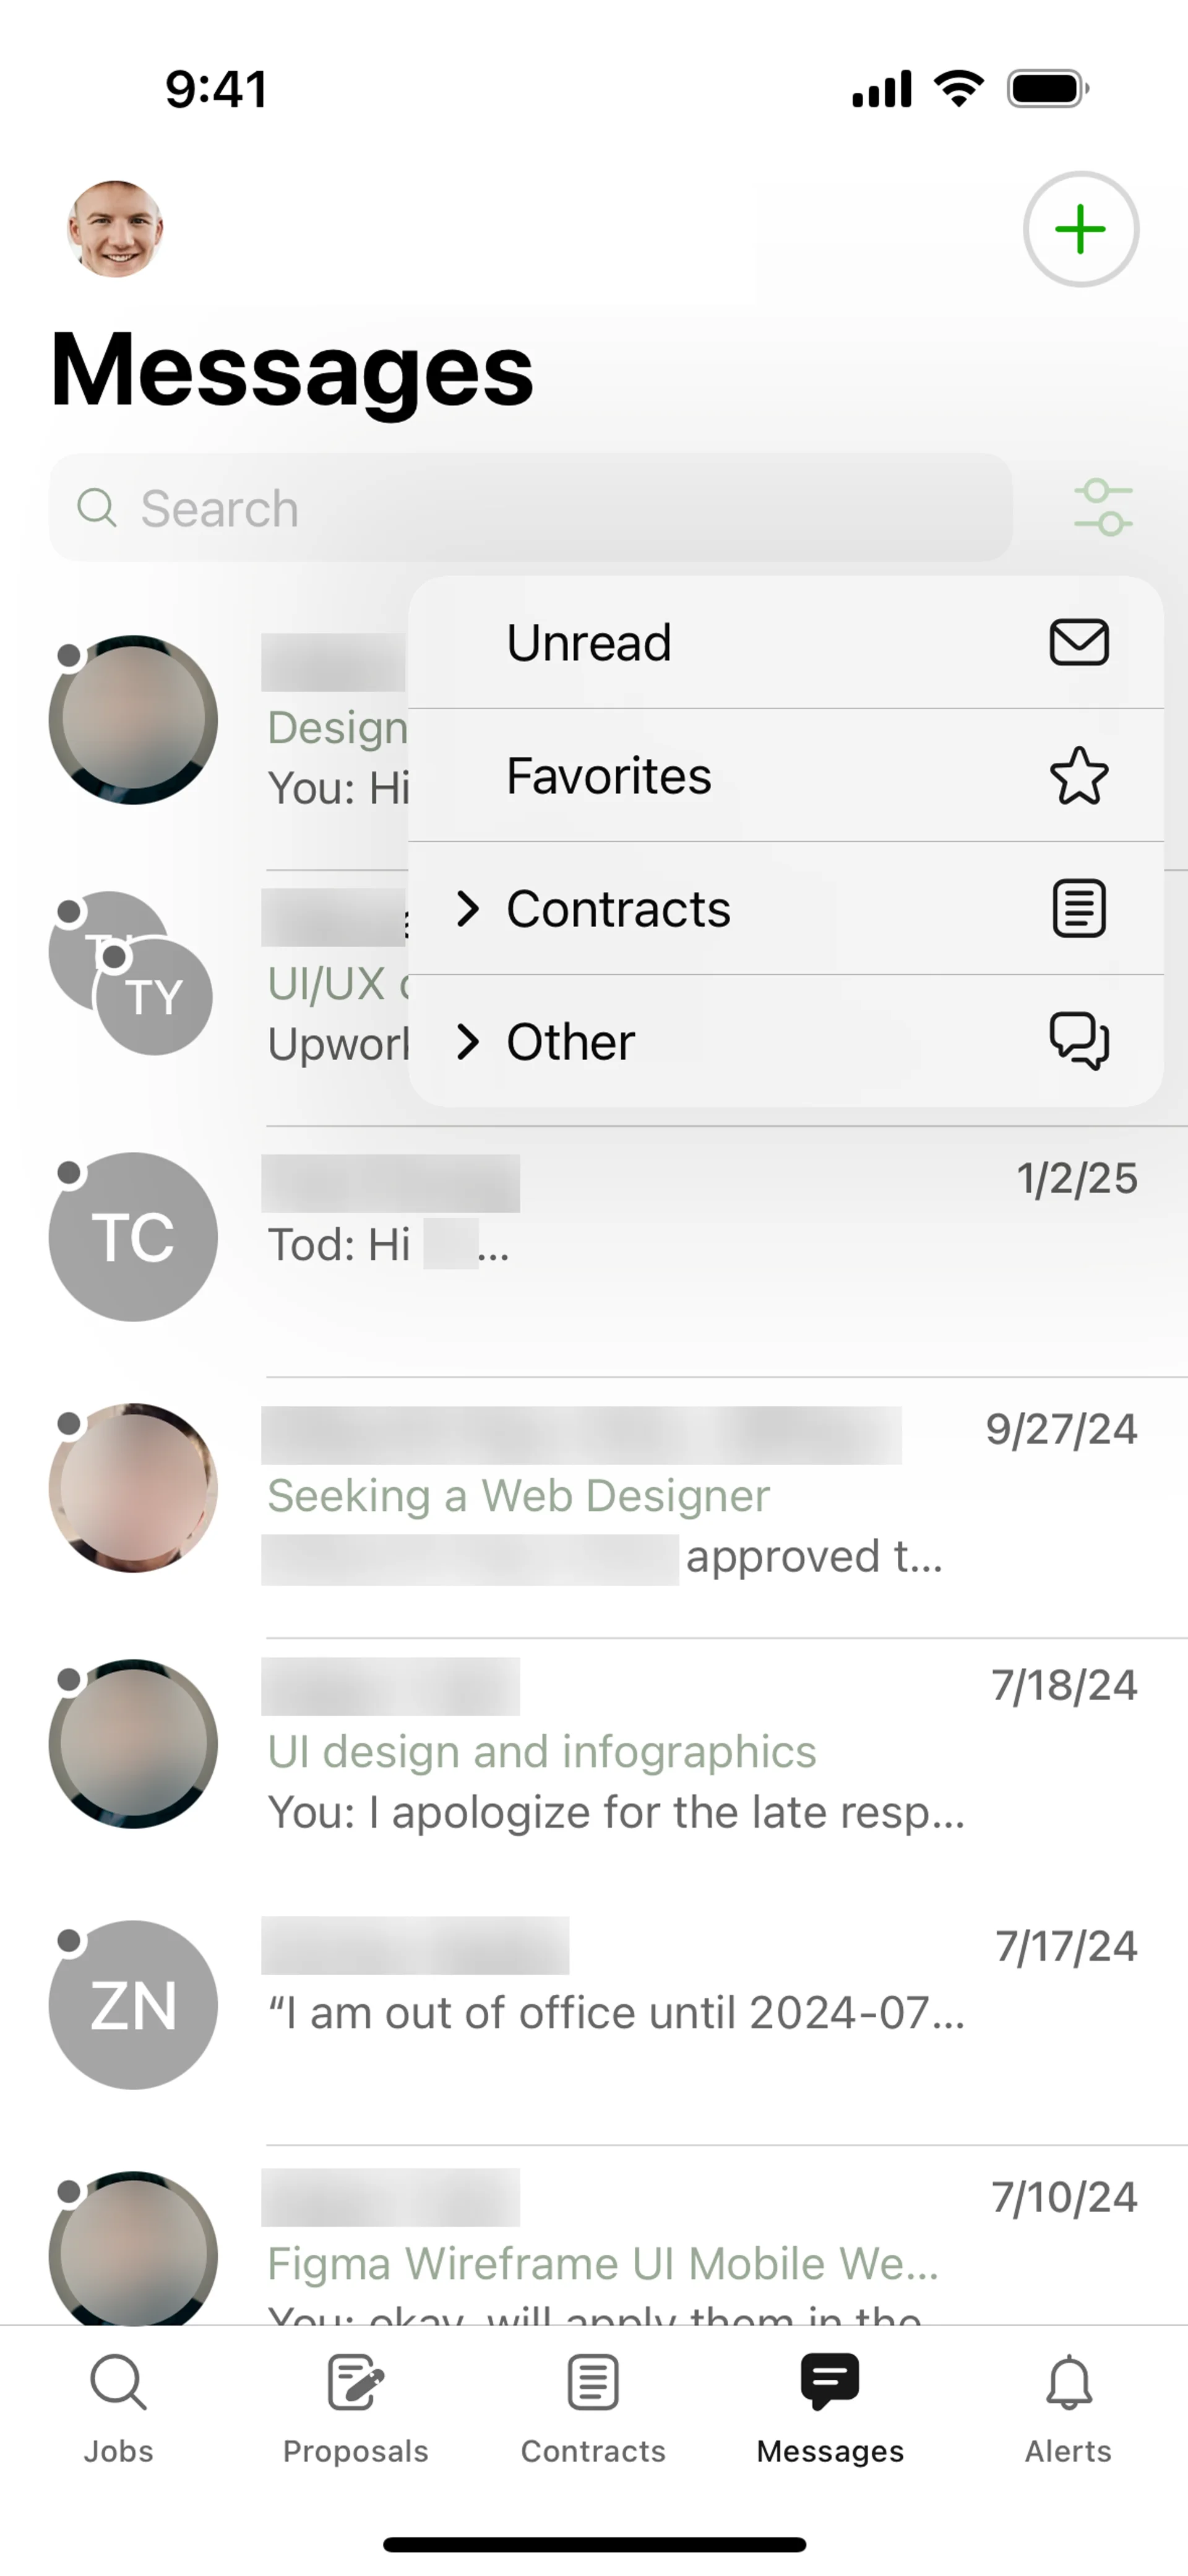Viewport: 1188px width, 2576px height.
Task: Tap the green plus new message button
Action: (1080, 229)
